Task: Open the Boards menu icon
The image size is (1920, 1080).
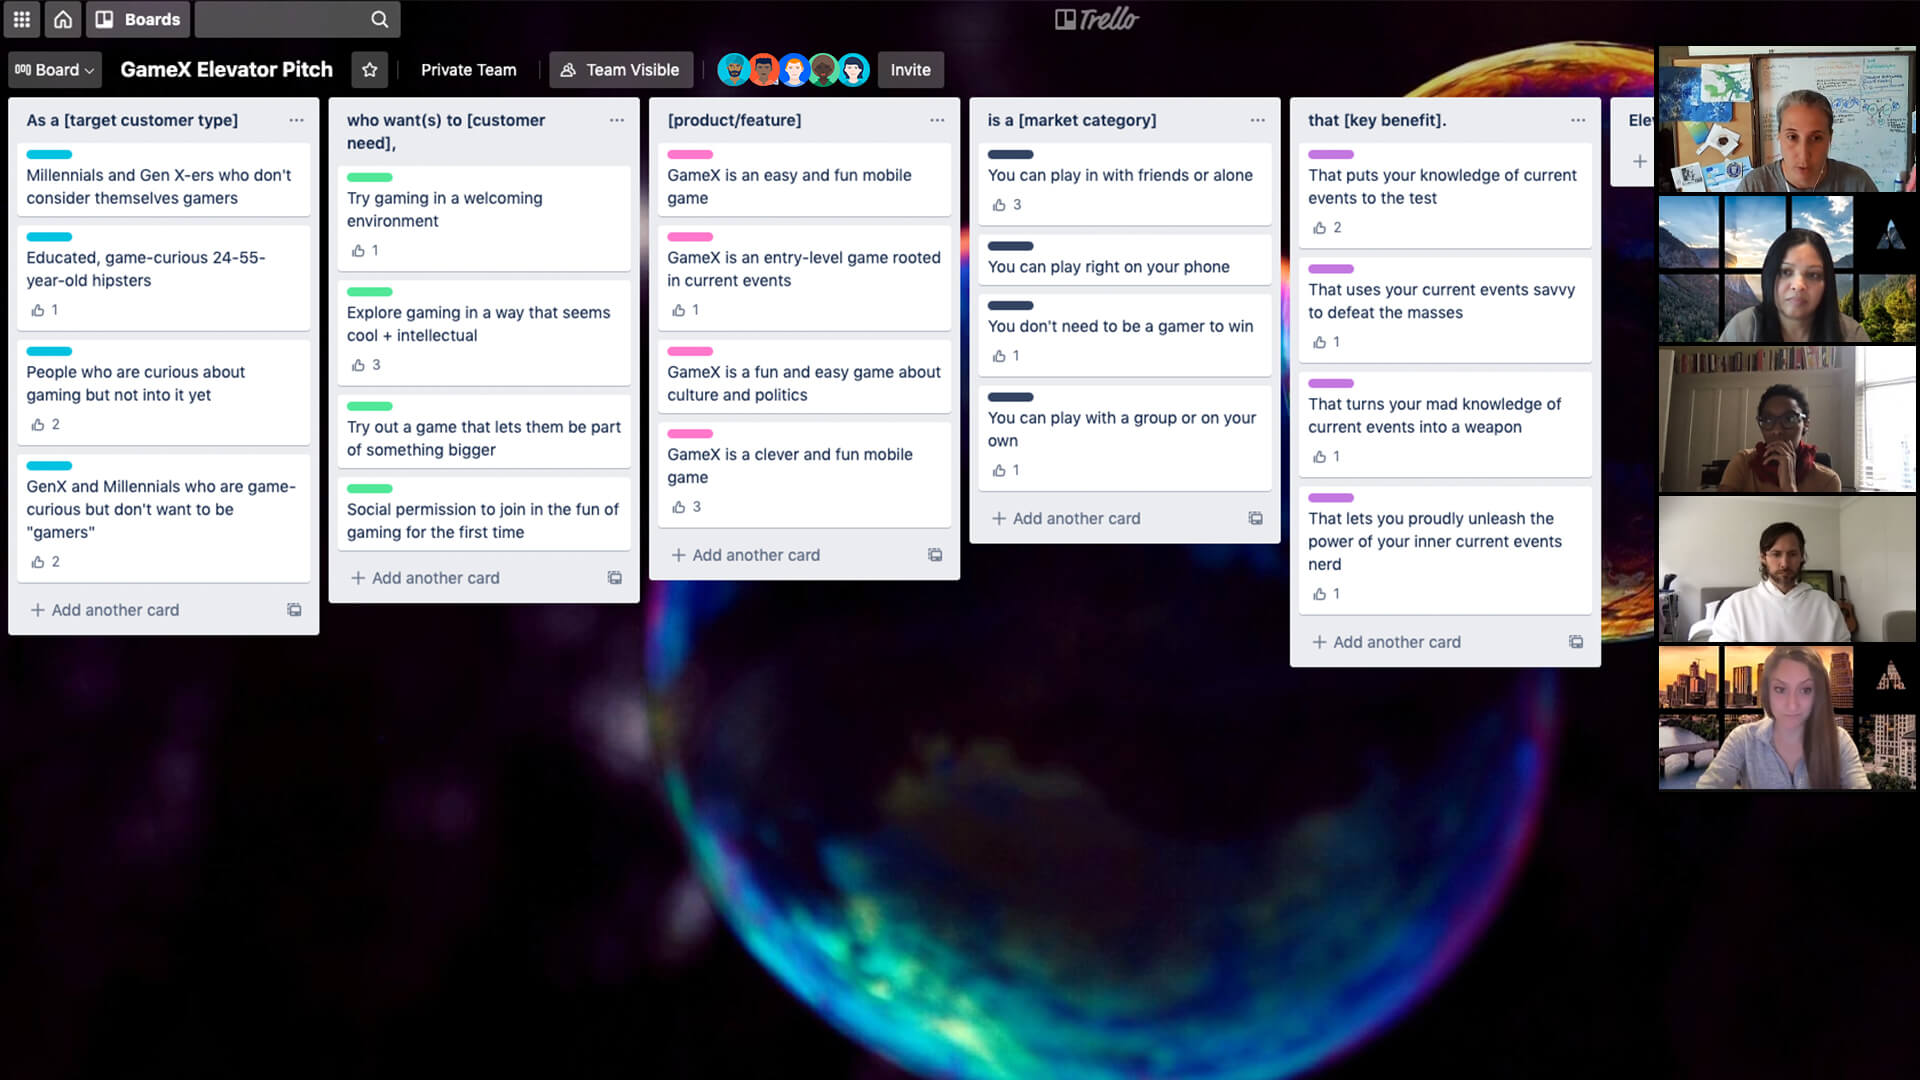Action: [x=105, y=18]
